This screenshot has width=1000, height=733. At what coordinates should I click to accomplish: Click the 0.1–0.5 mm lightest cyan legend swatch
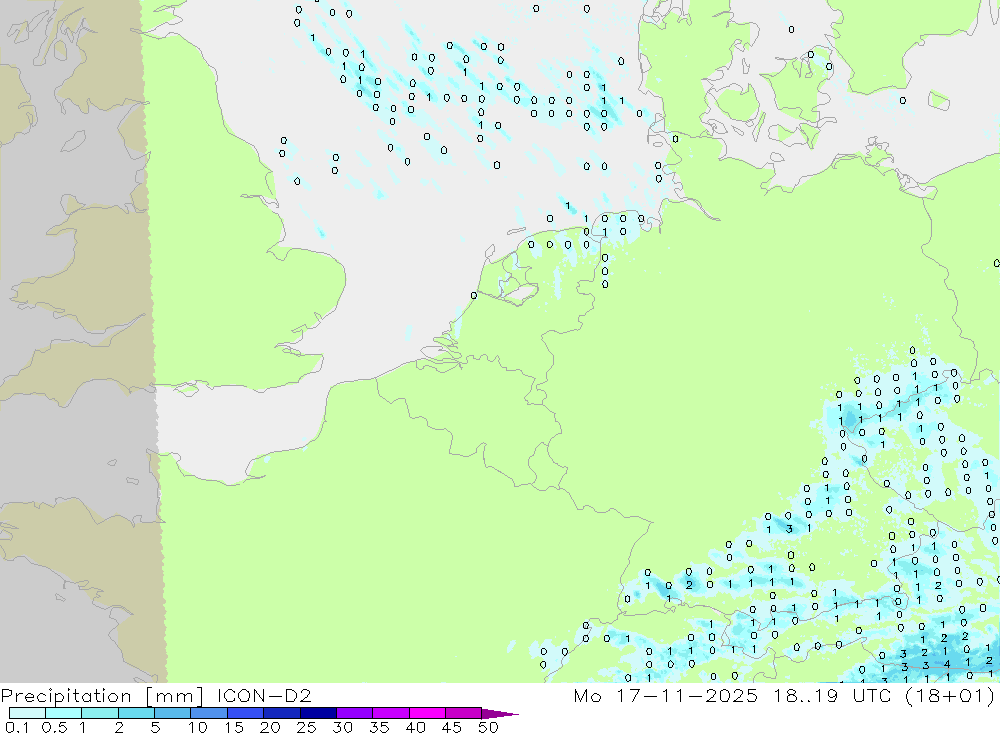pos(27,713)
